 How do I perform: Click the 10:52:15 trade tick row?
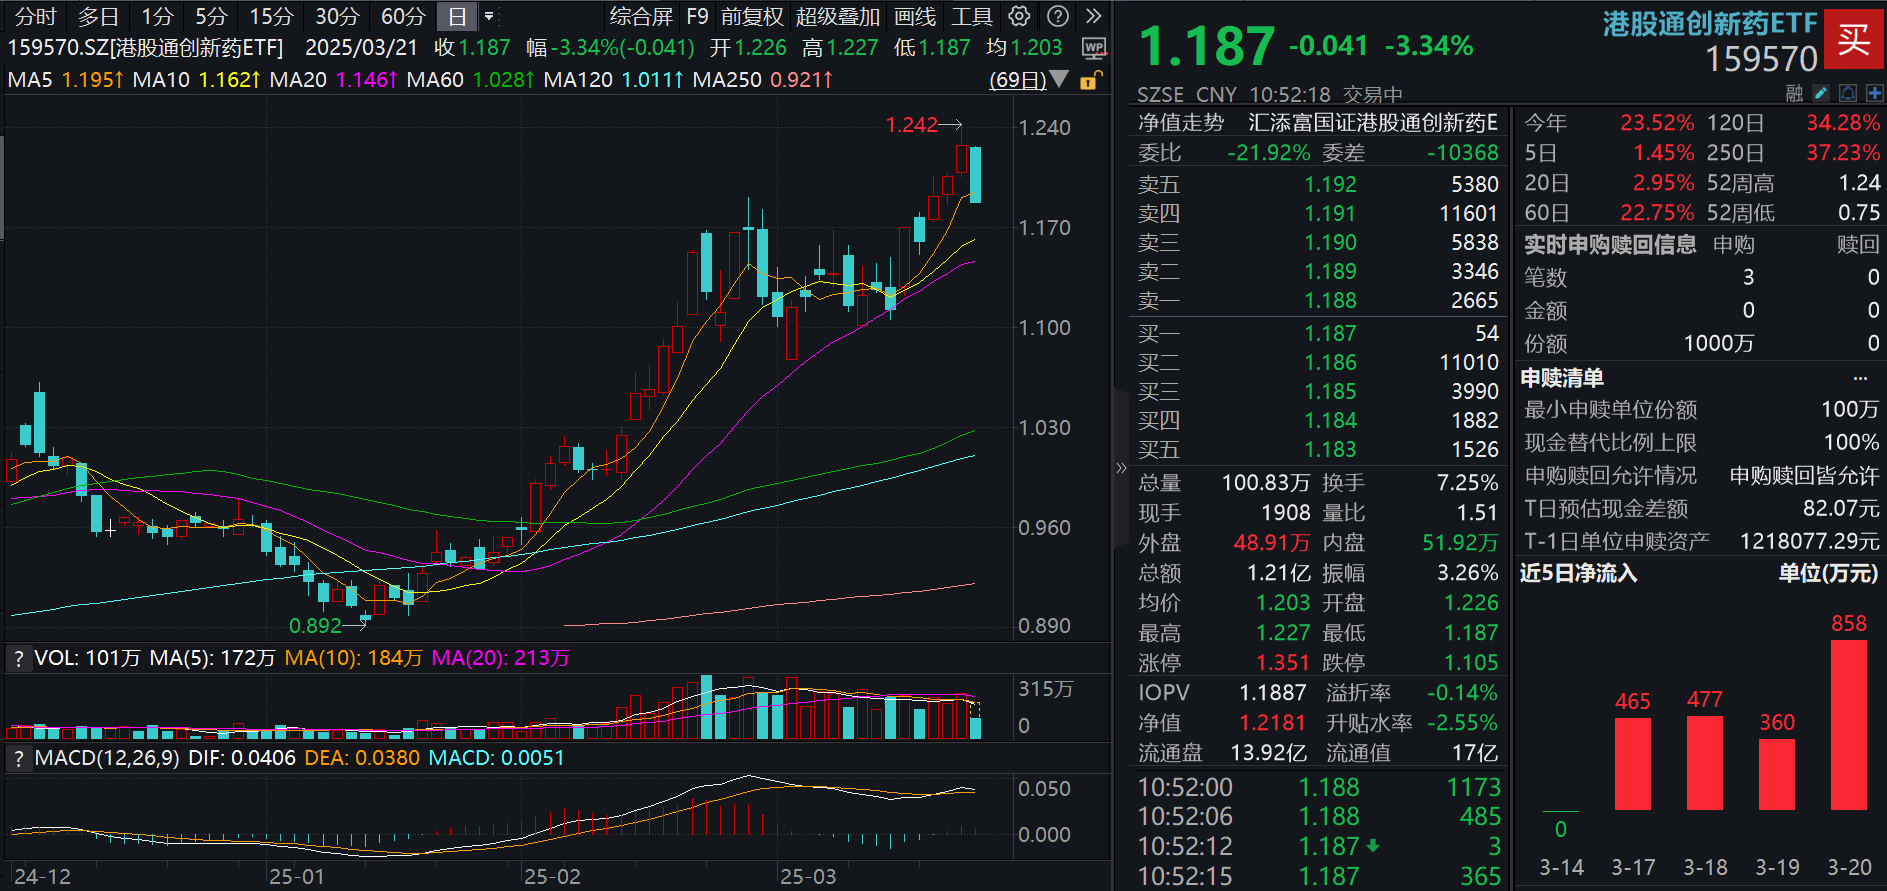click(x=1319, y=876)
